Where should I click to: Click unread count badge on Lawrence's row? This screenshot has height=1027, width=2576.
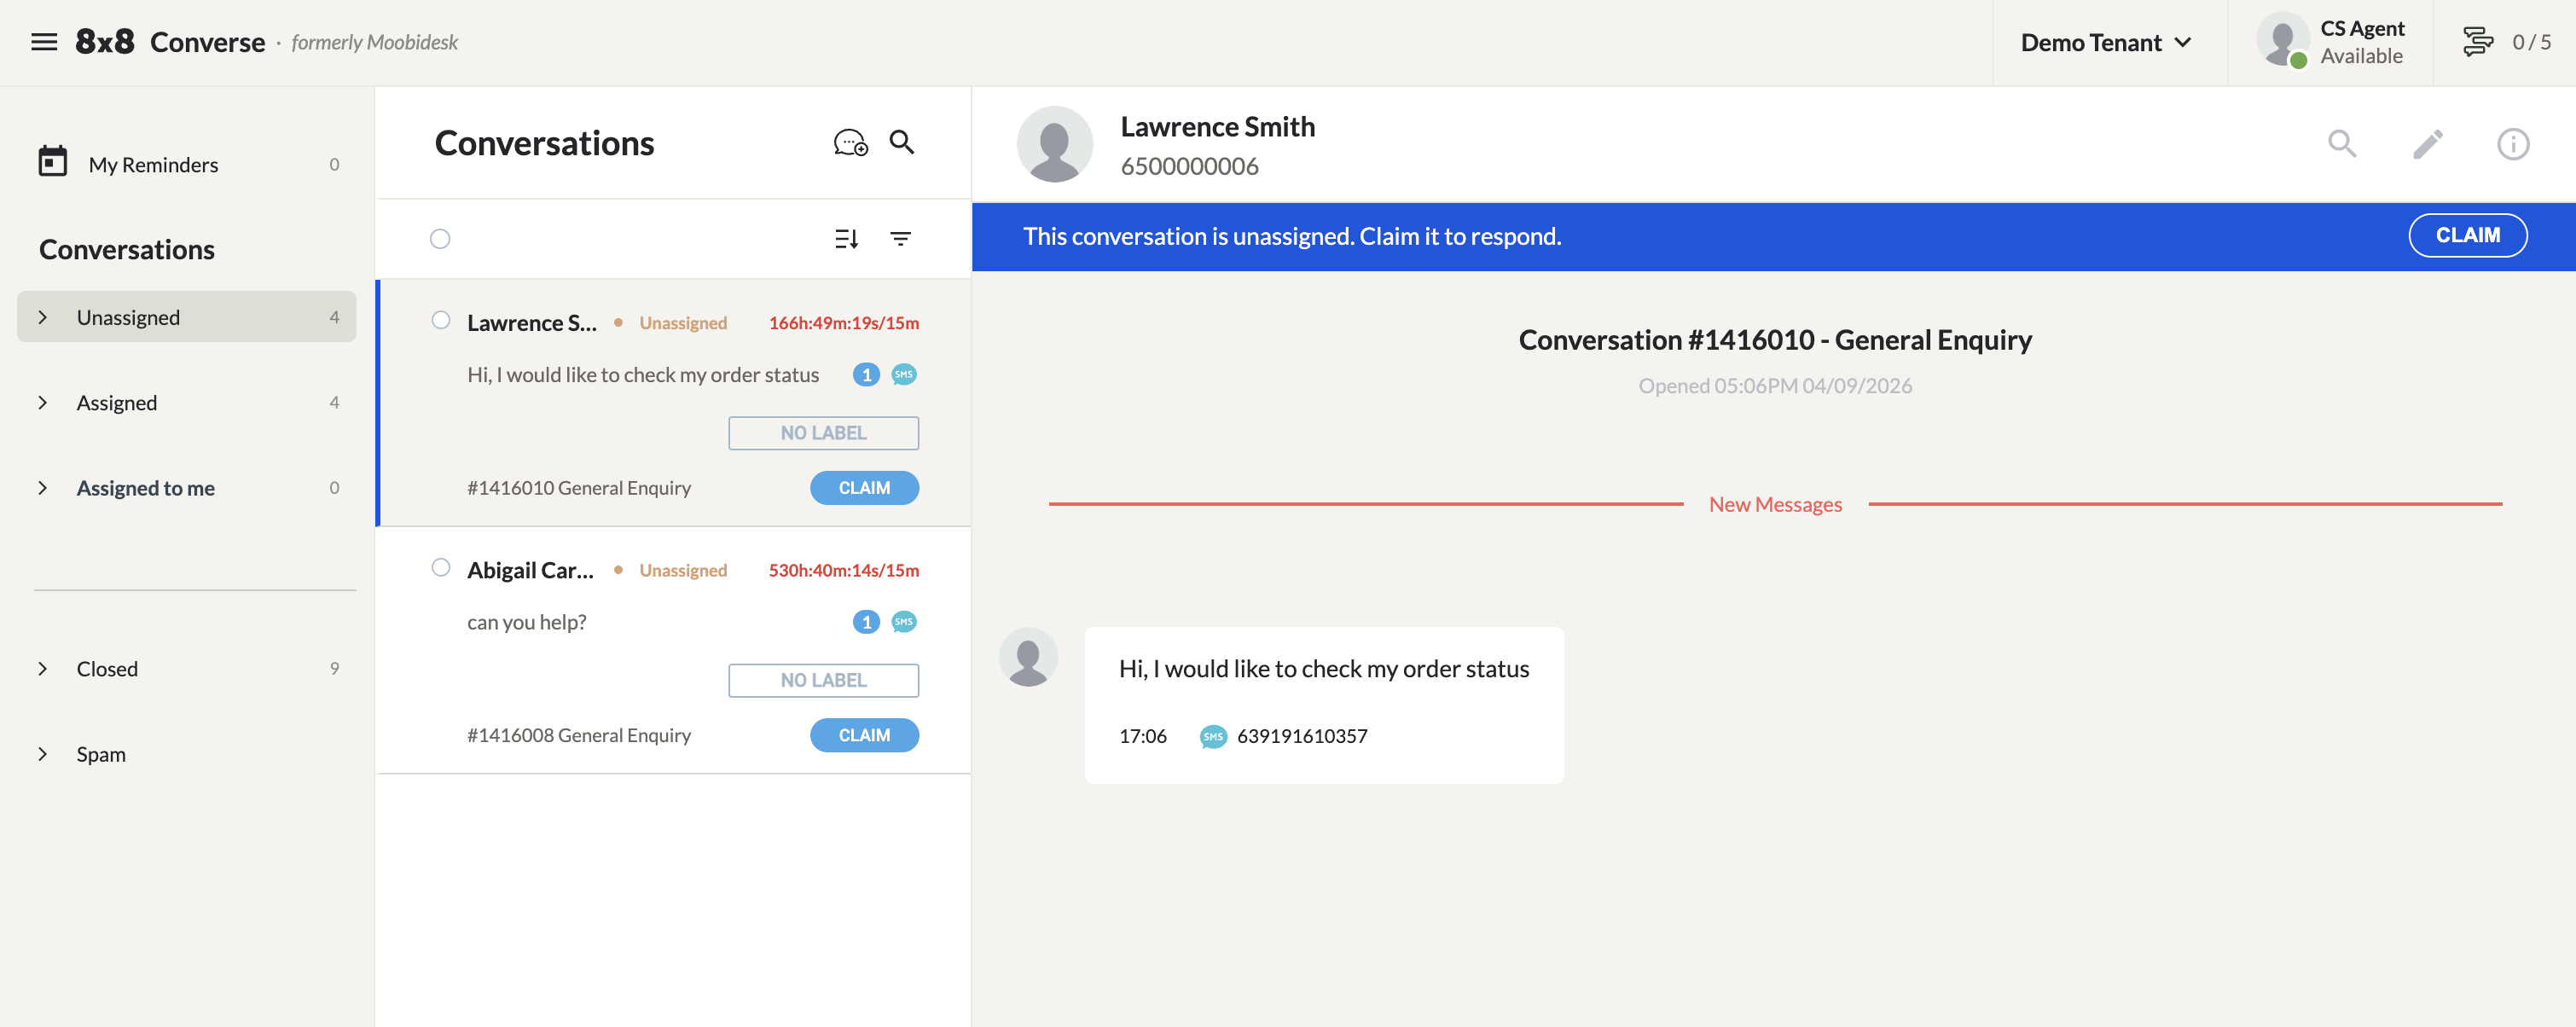click(866, 374)
